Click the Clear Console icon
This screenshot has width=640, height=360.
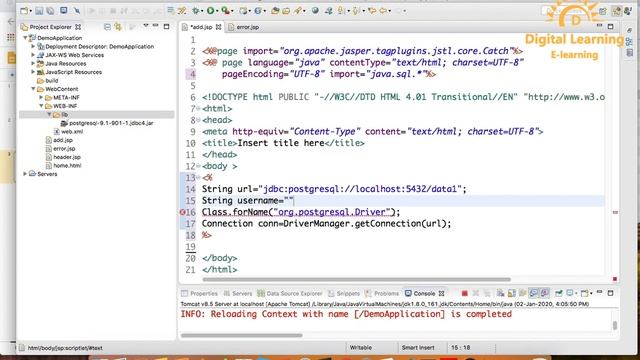(500, 293)
